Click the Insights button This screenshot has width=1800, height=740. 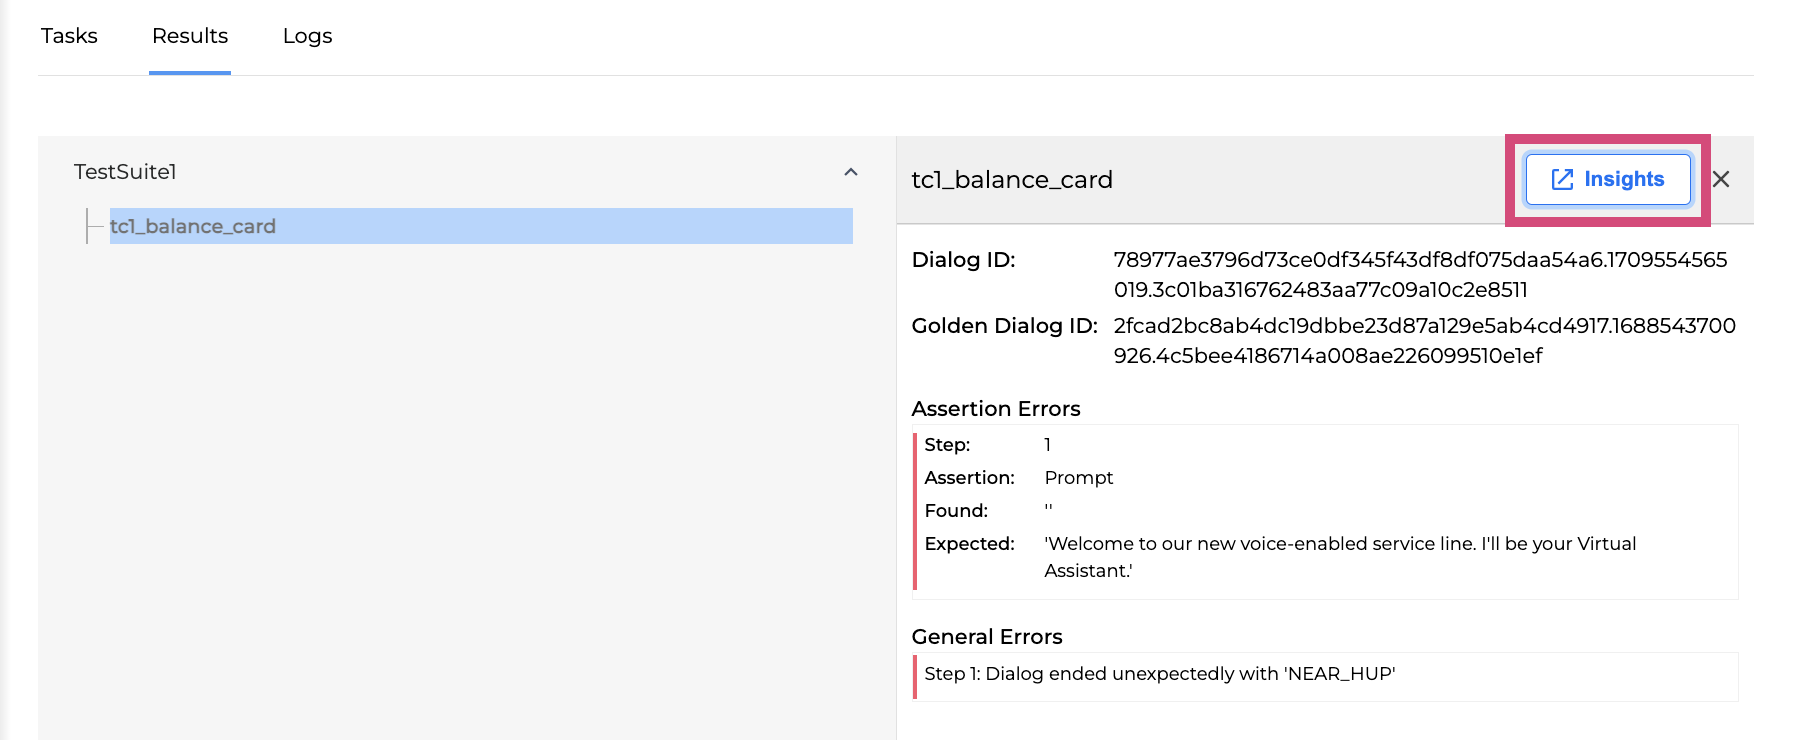tap(1607, 179)
